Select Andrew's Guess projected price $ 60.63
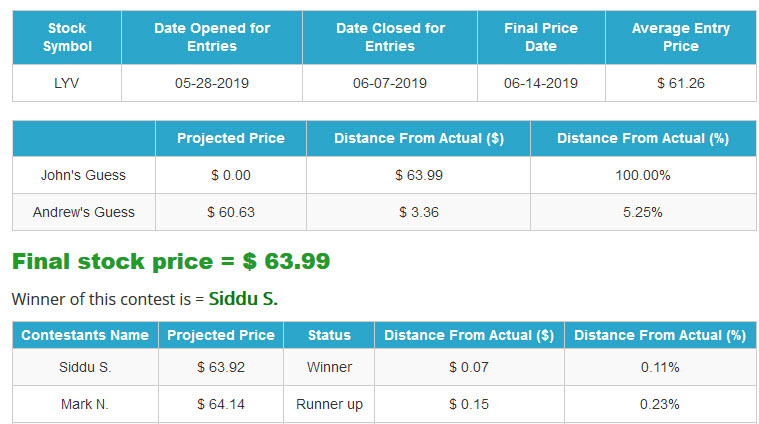This screenshot has width=759, height=424. click(231, 212)
